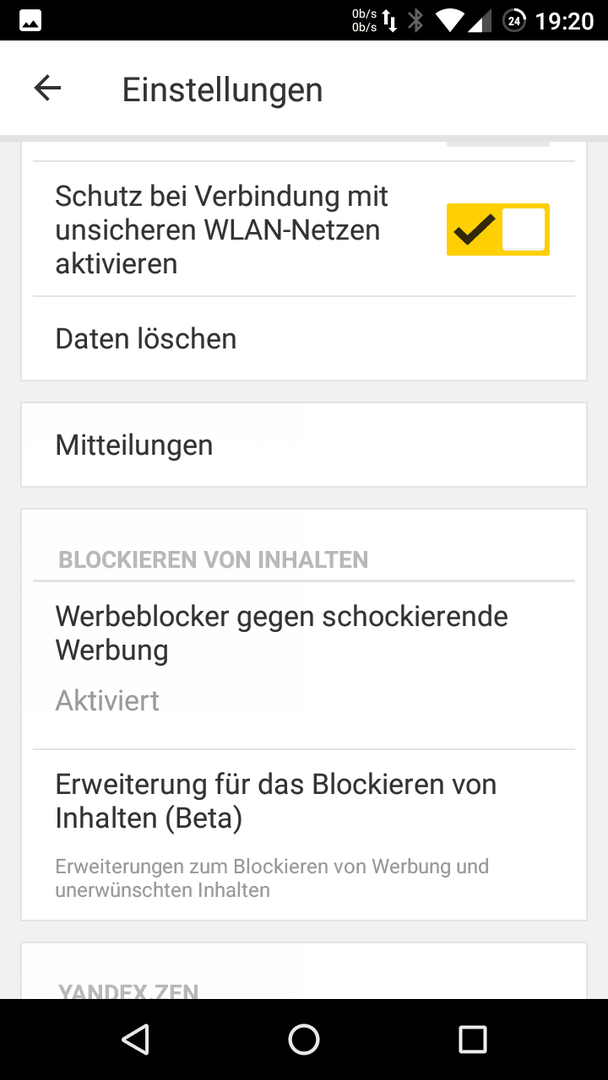The height and width of the screenshot is (1080, 608).
Task: Toggle unsecured WLAN protection switch
Action: 498,229
